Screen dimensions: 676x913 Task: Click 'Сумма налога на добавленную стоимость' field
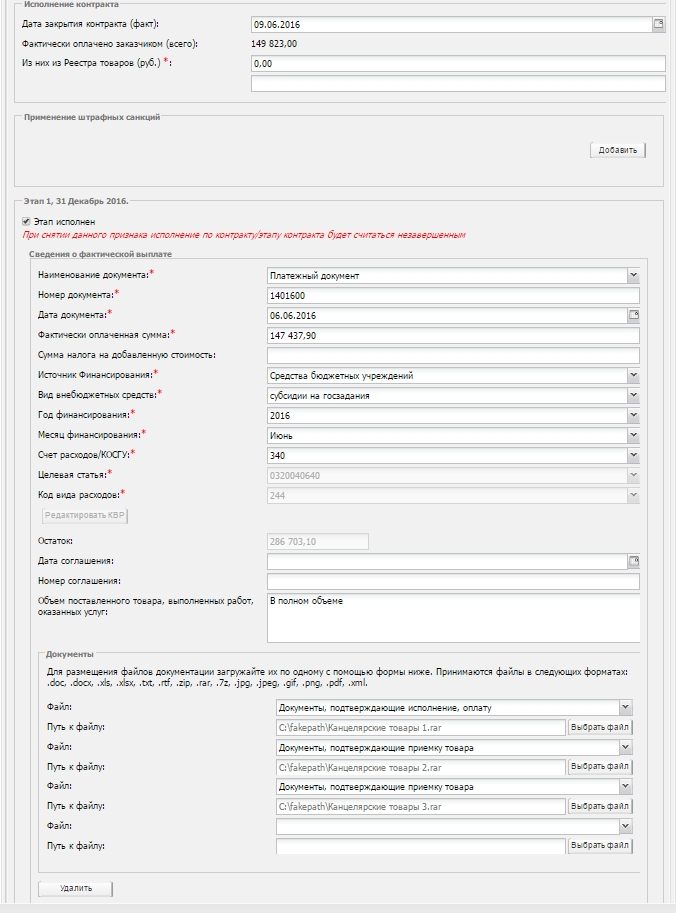[x=453, y=355]
